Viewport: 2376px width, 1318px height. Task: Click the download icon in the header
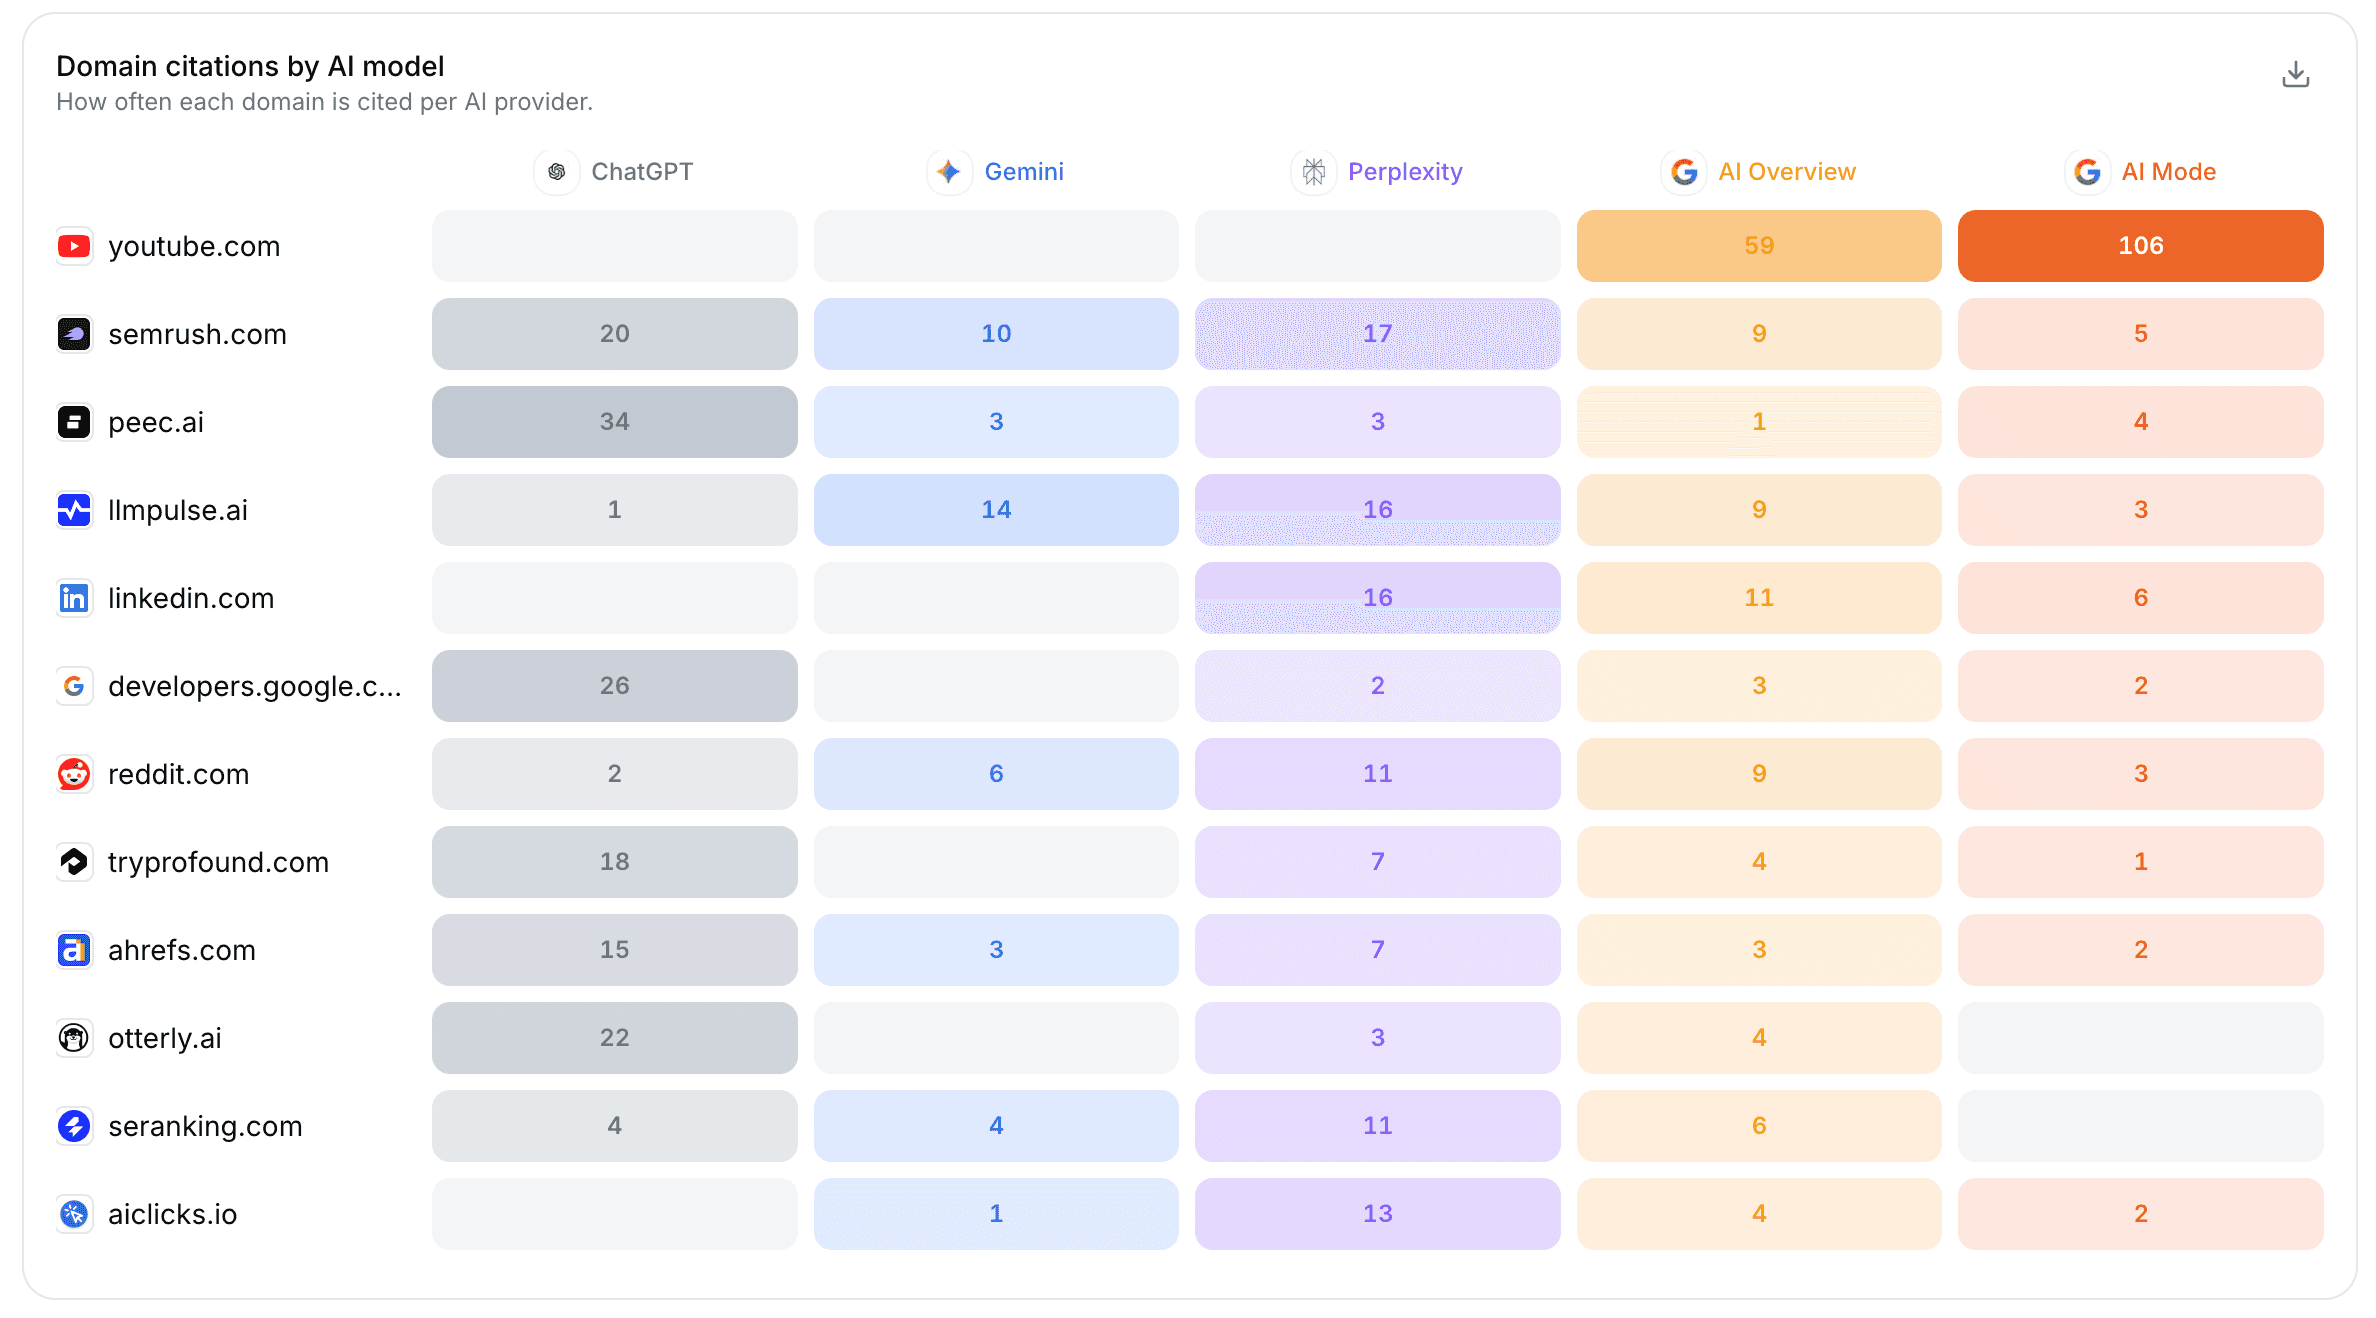coord(2295,74)
